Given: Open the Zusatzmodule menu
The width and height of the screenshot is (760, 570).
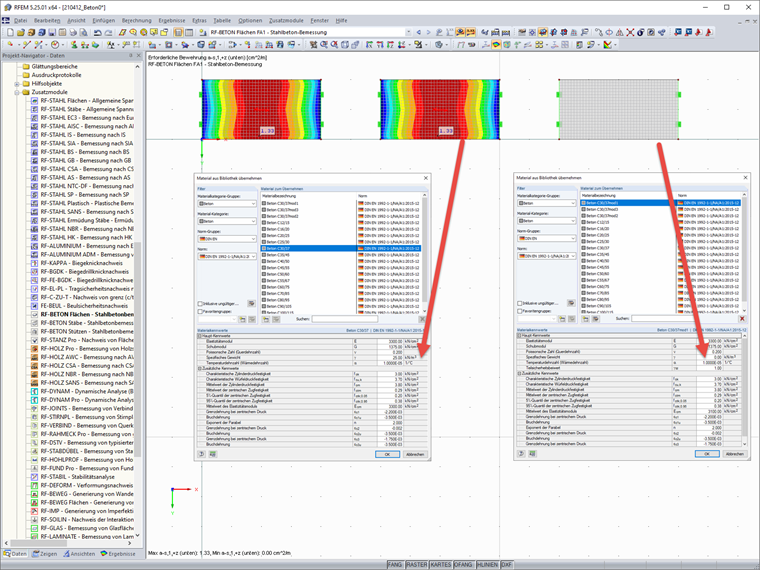Looking at the screenshot, I should tap(286, 20).
